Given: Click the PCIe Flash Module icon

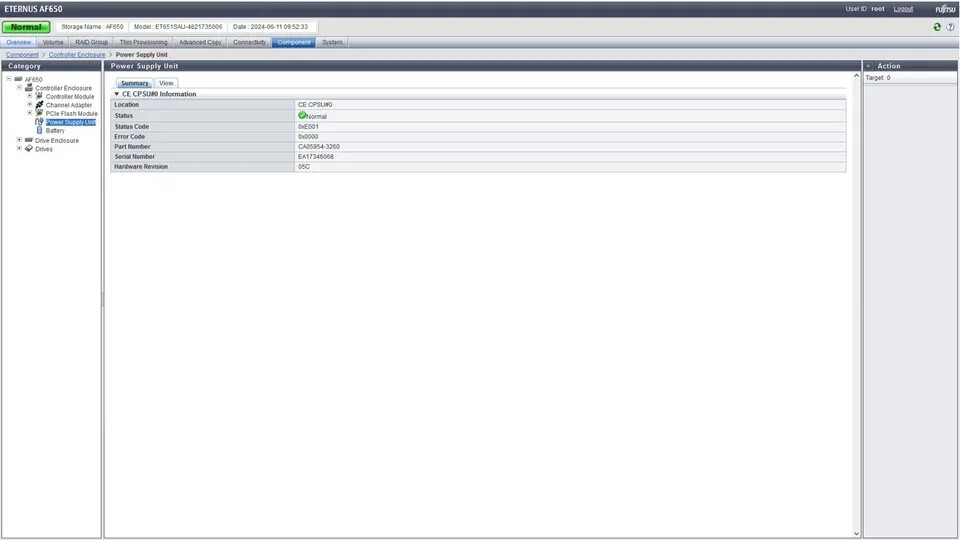Looking at the screenshot, I should point(39,113).
